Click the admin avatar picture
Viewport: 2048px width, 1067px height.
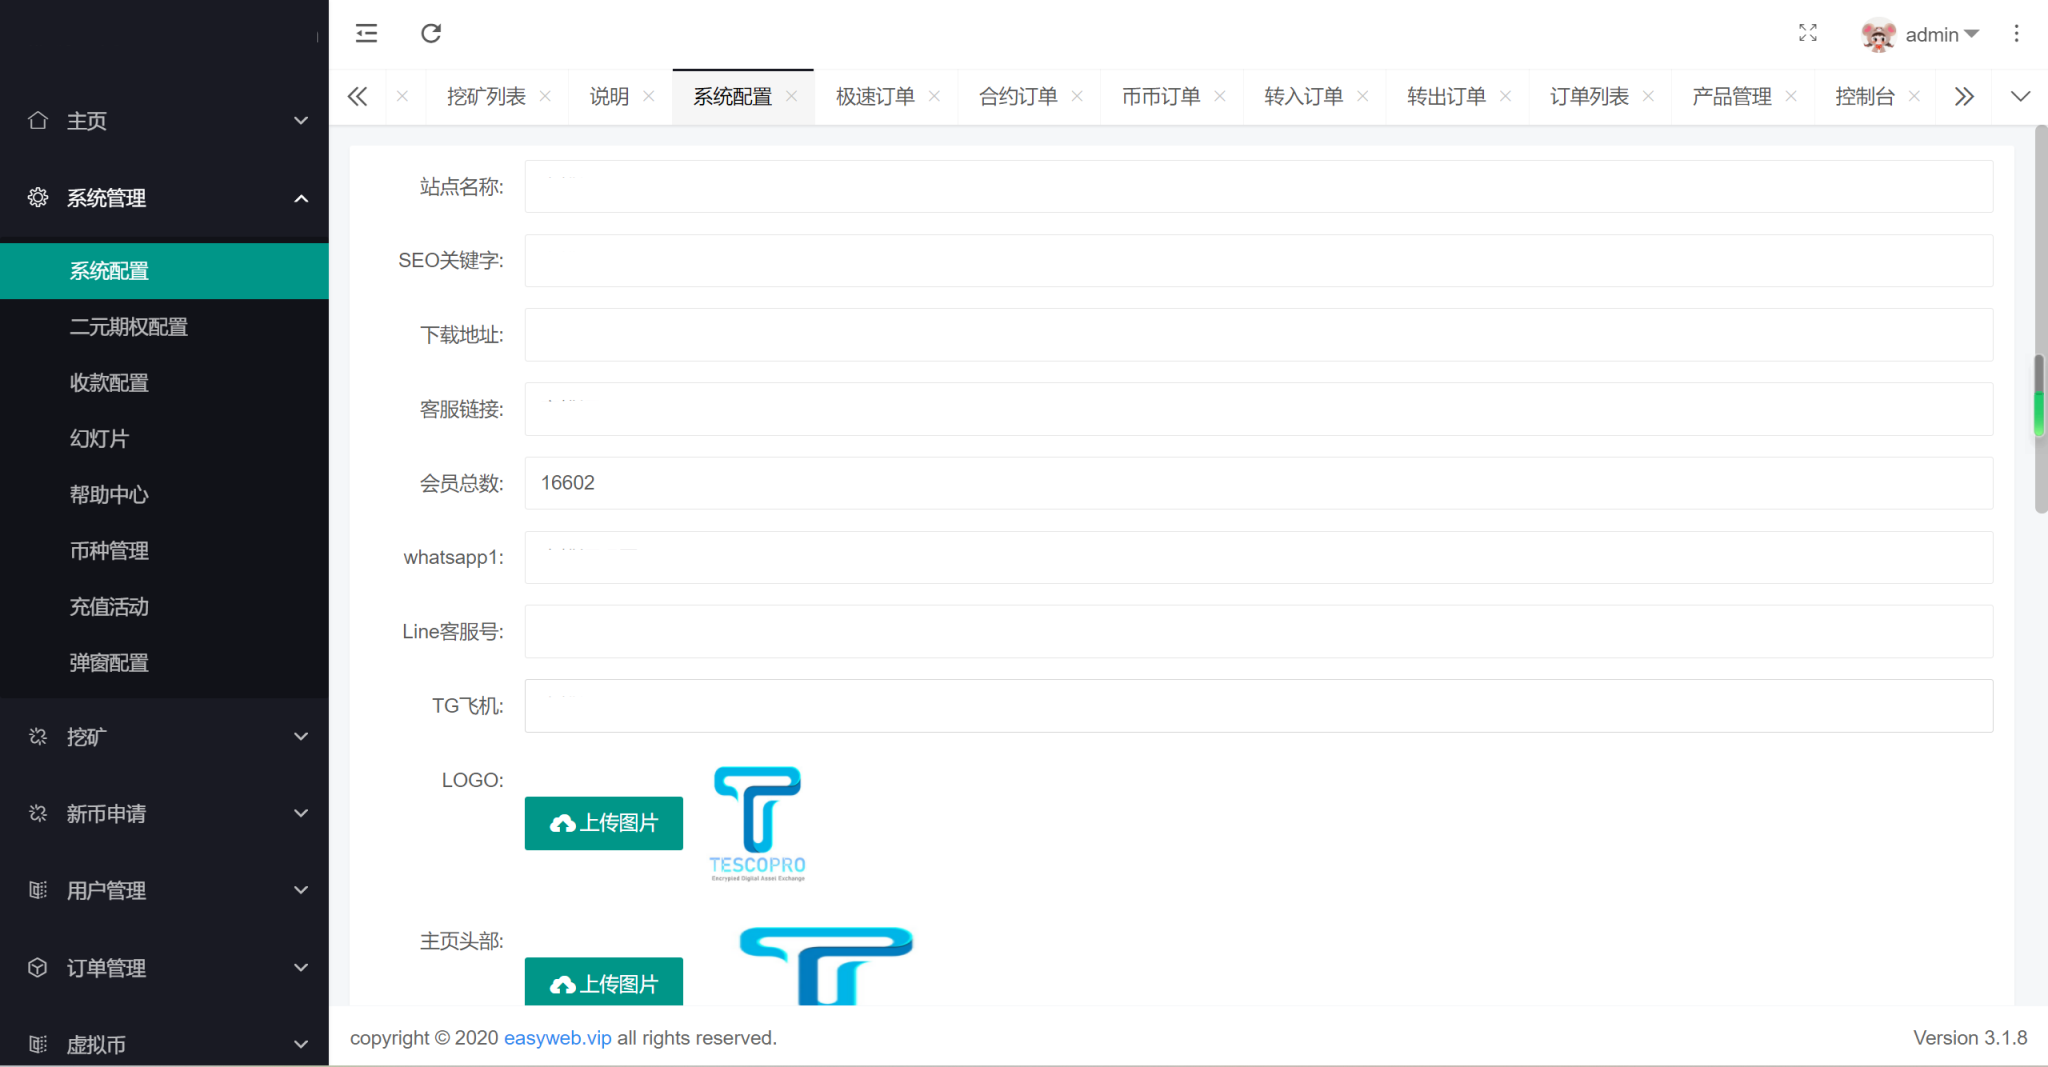click(x=1879, y=35)
